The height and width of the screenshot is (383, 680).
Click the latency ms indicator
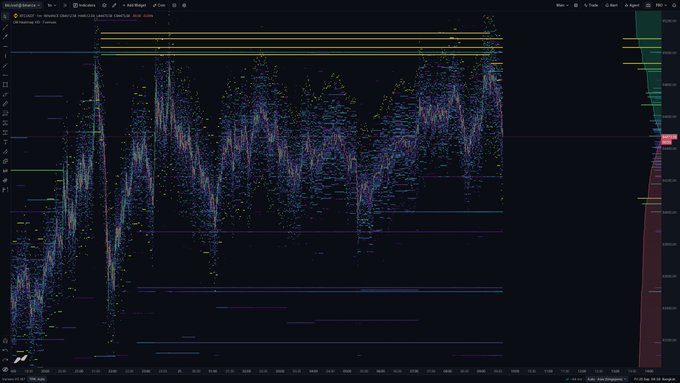point(574,379)
